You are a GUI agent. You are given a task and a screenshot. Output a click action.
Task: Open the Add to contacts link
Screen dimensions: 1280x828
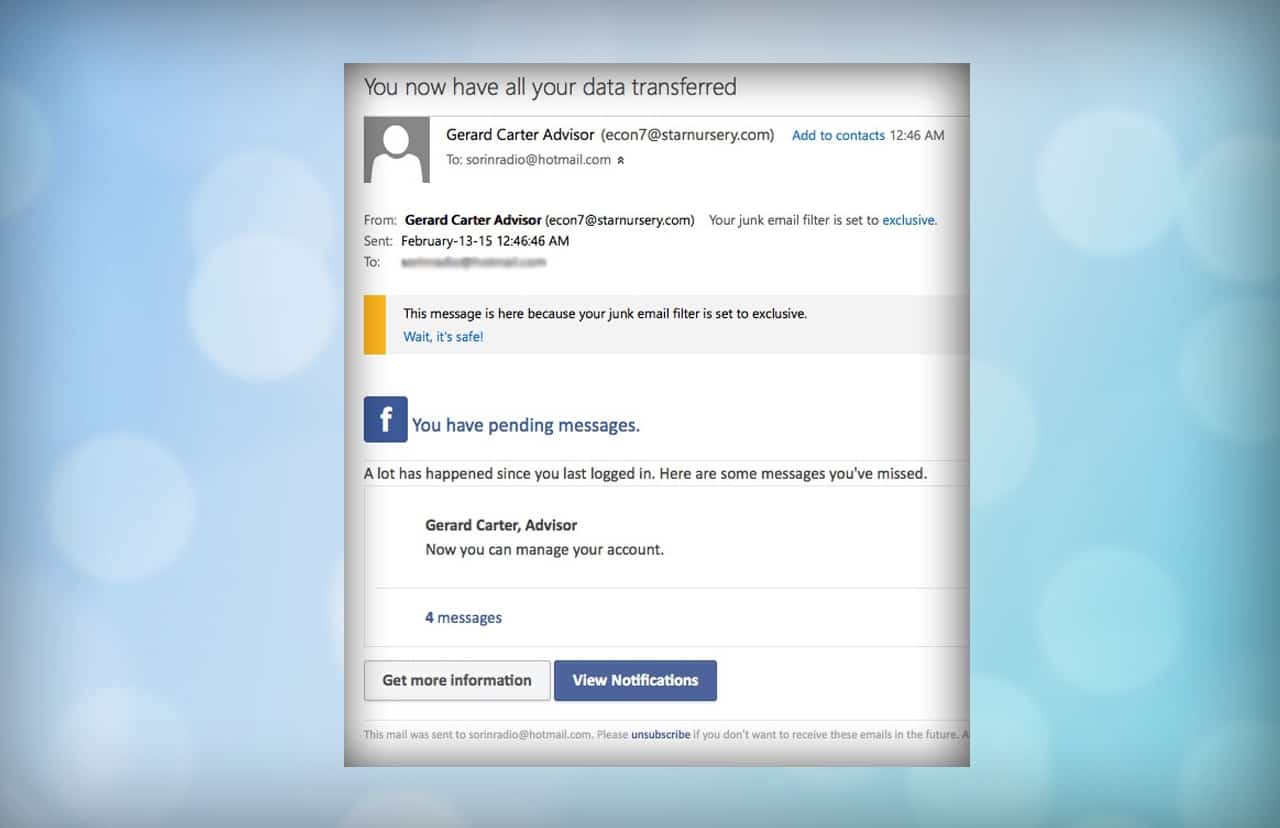(x=838, y=135)
